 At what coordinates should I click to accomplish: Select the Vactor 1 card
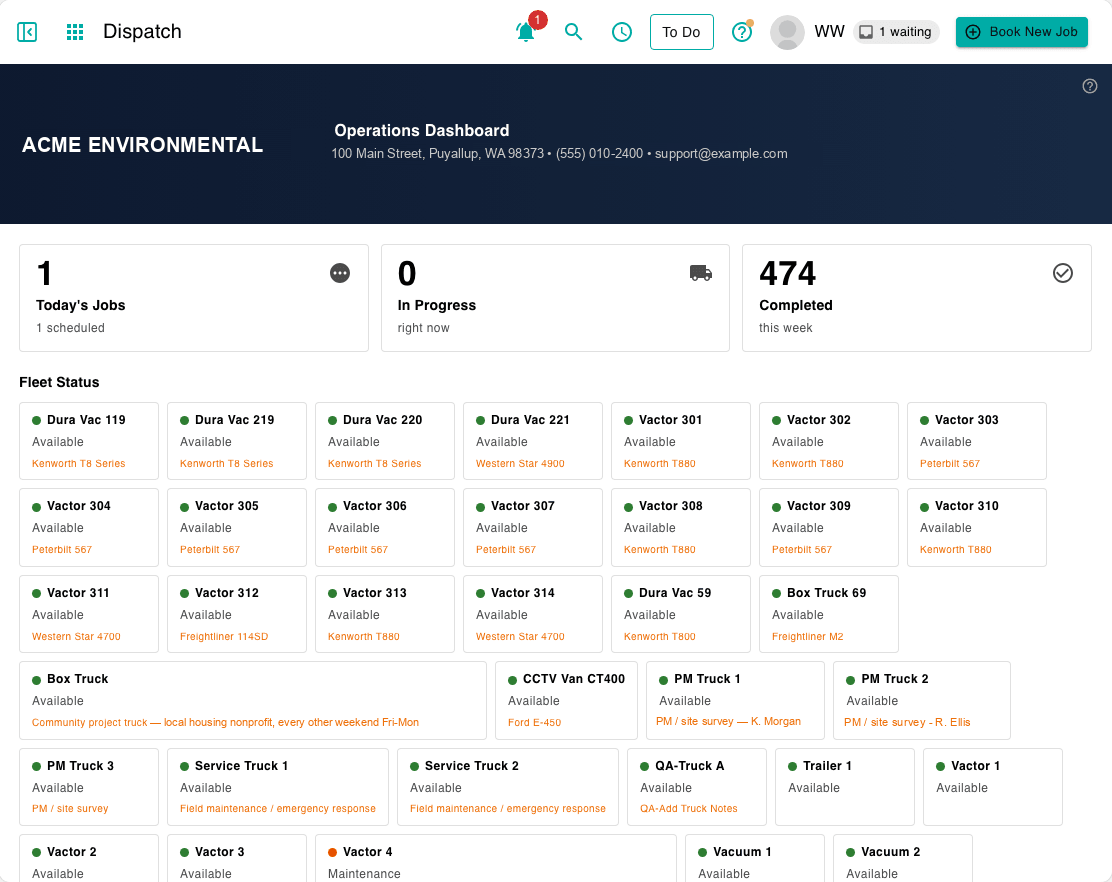pyautogui.click(x=993, y=787)
